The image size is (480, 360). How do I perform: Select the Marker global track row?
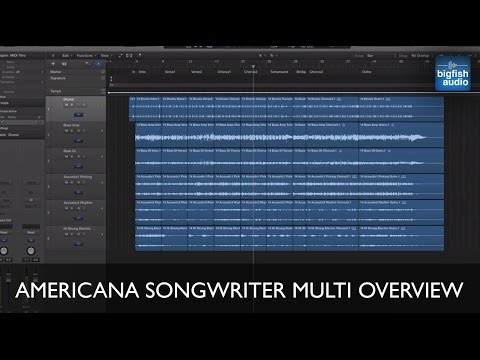[x=76, y=72]
